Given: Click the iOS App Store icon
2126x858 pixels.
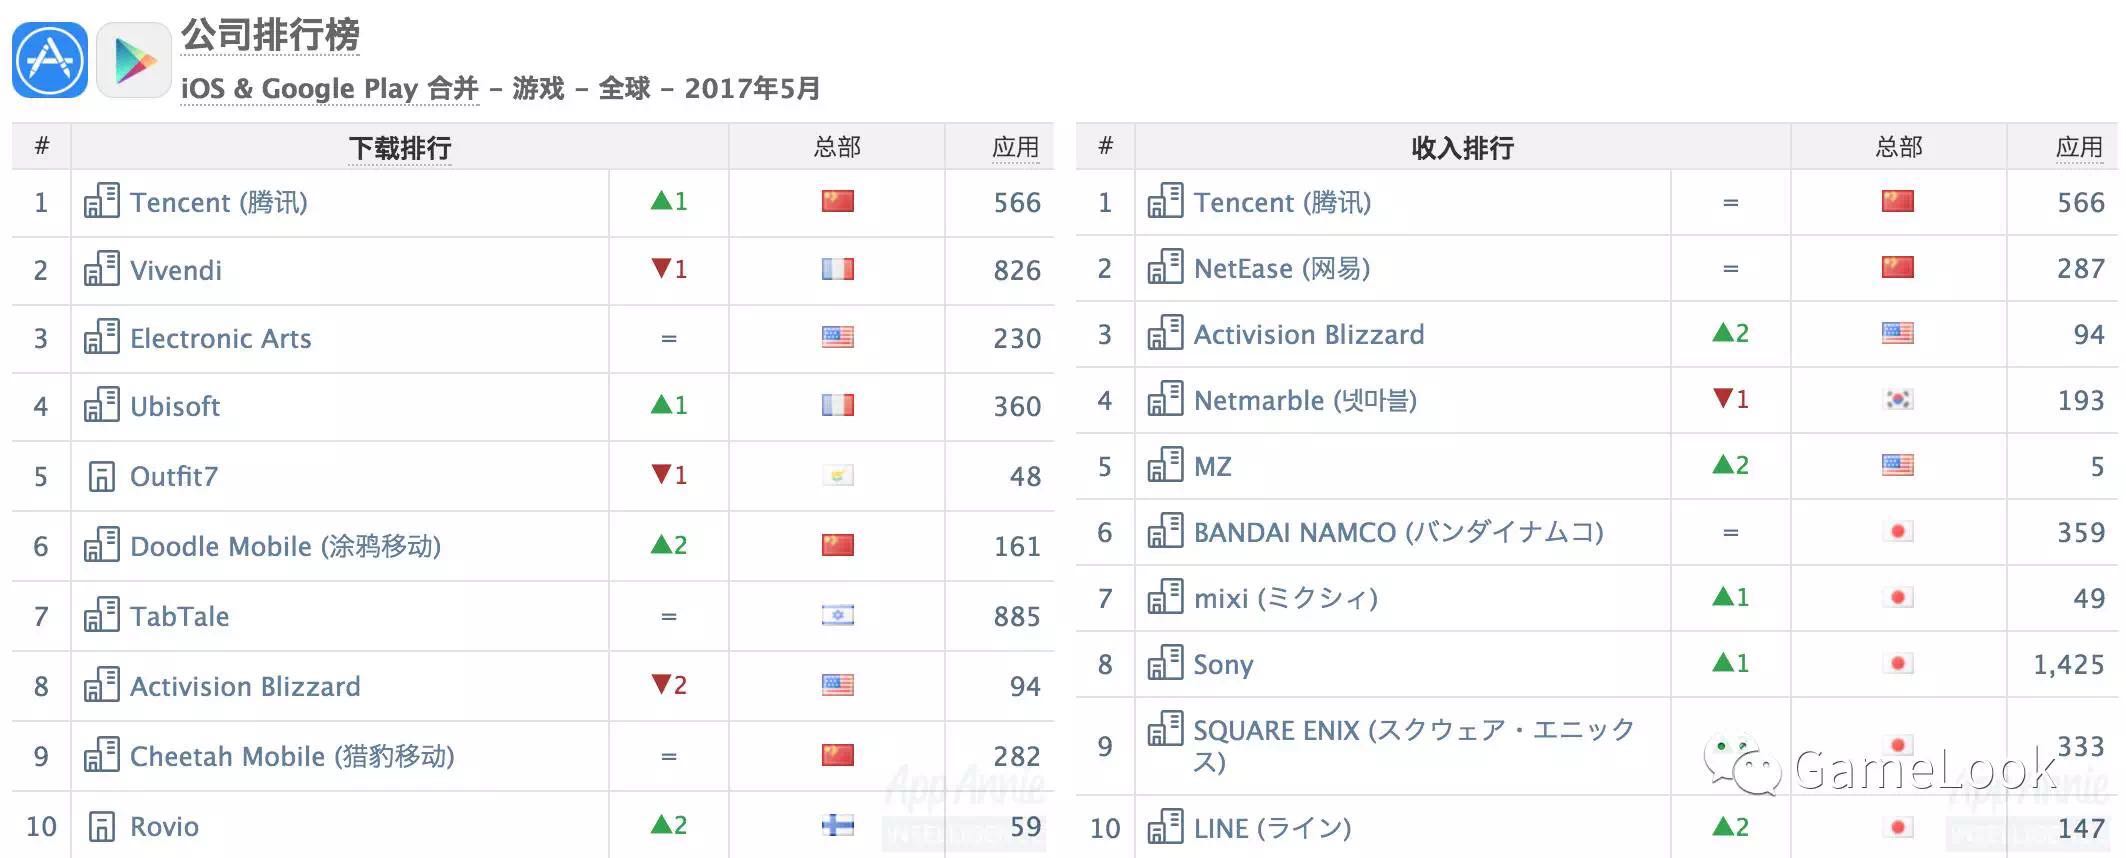Looking at the screenshot, I should click(x=50, y=60).
